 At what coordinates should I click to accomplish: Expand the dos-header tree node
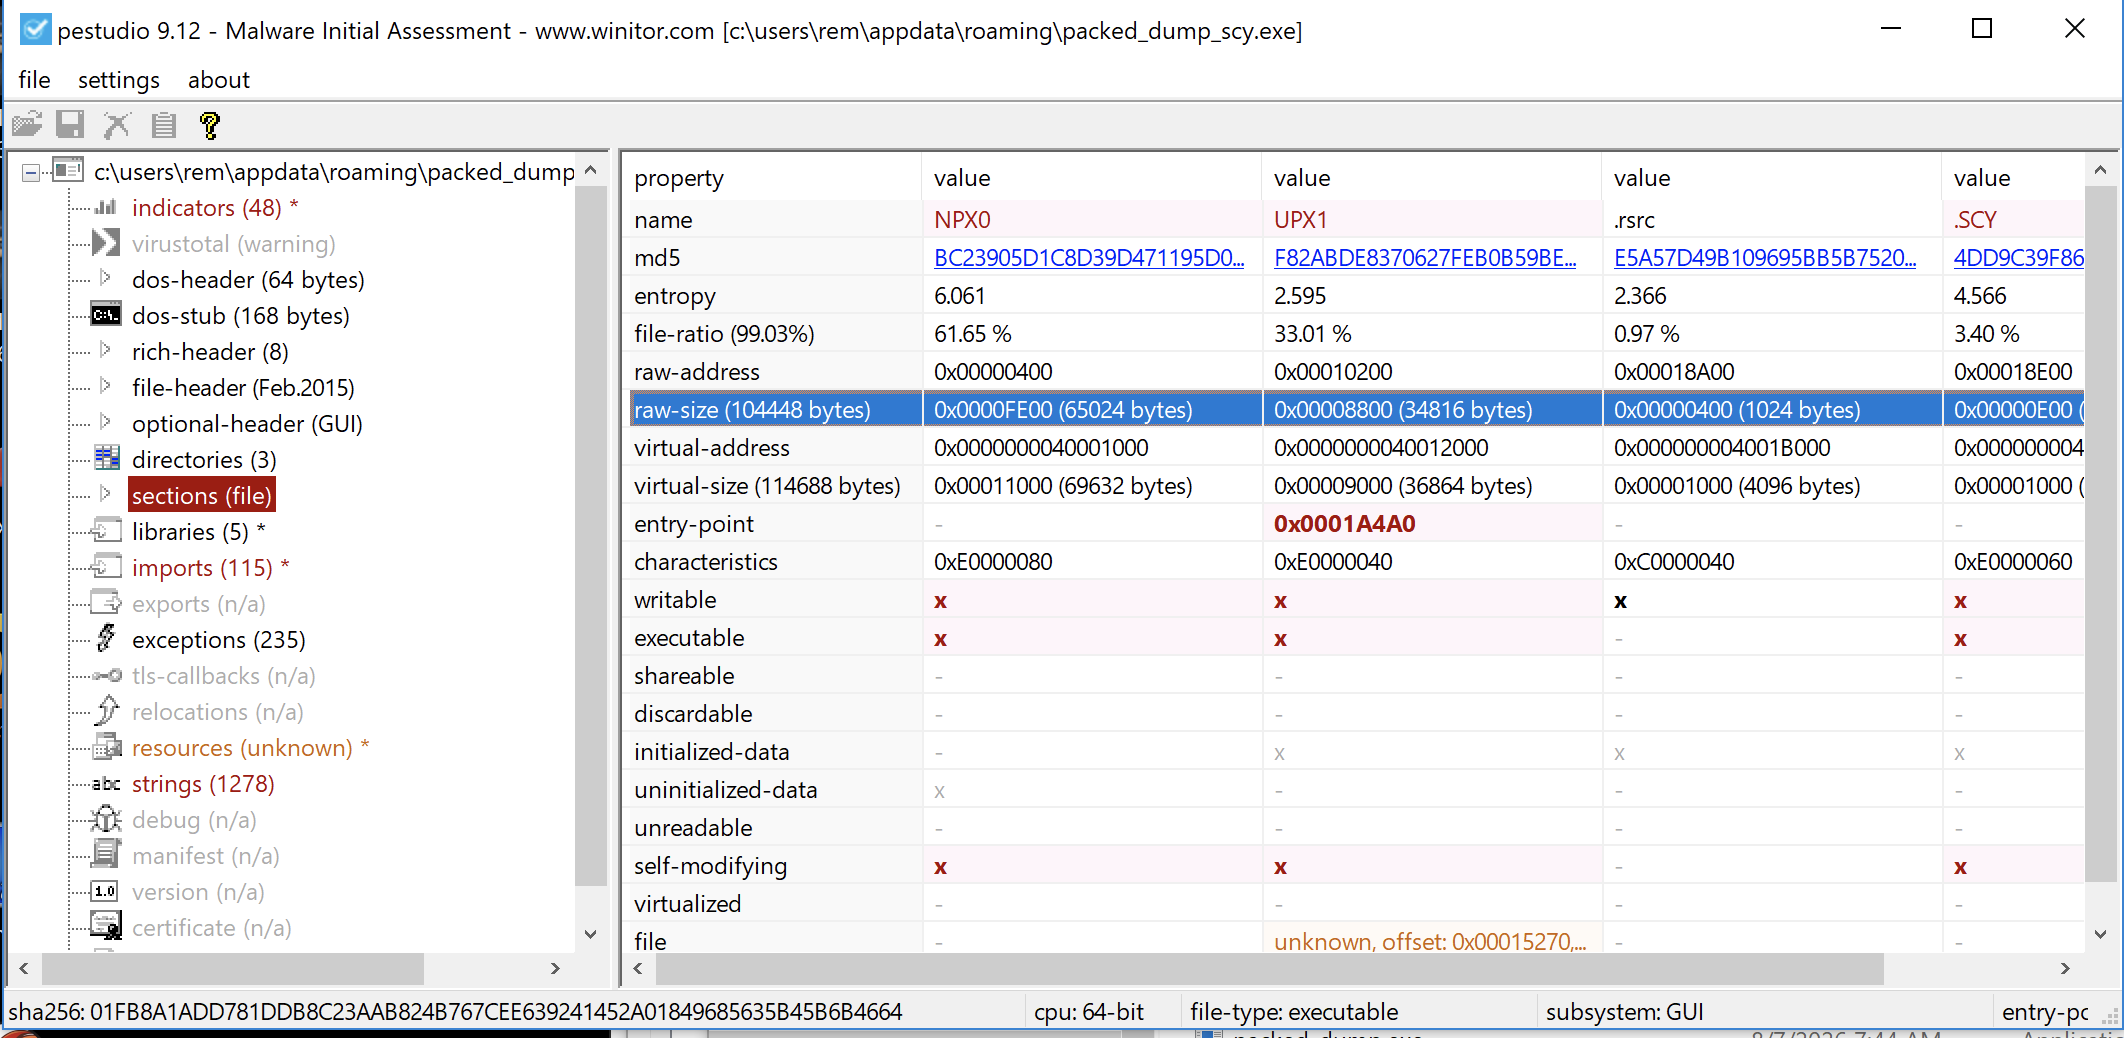coord(105,278)
